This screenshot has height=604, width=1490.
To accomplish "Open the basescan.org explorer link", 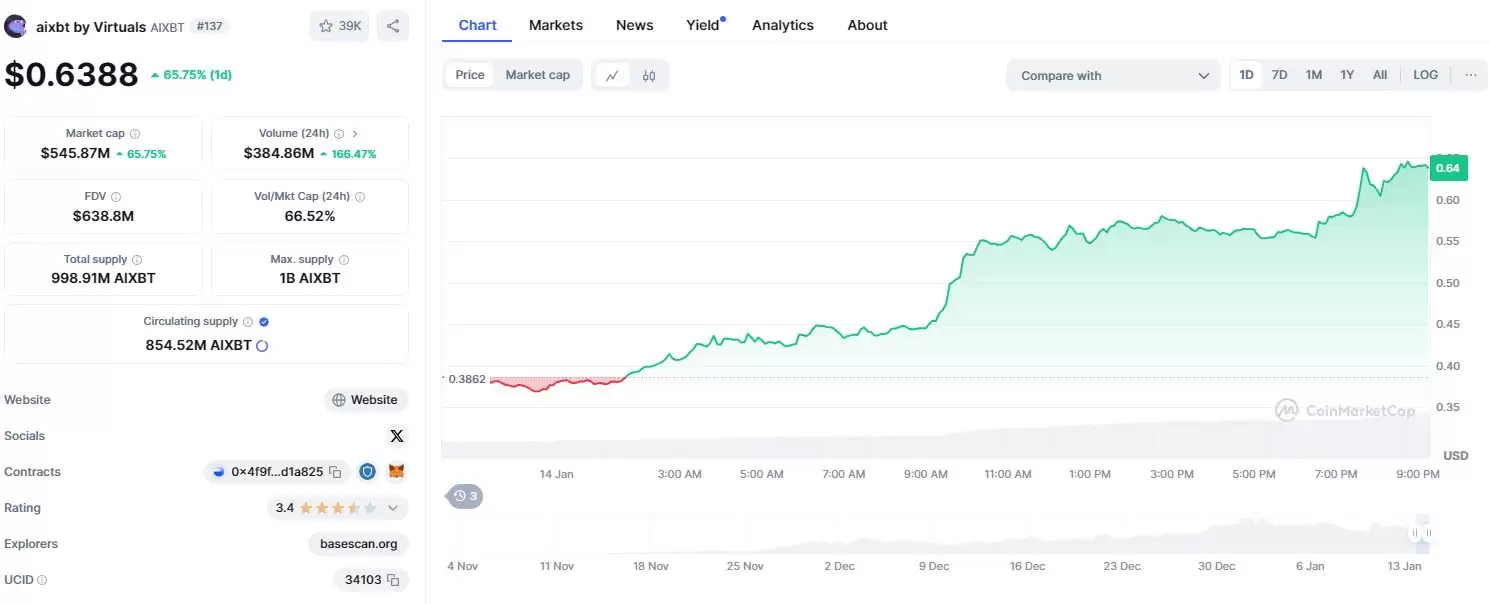I will pyautogui.click(x=358, y=544).
